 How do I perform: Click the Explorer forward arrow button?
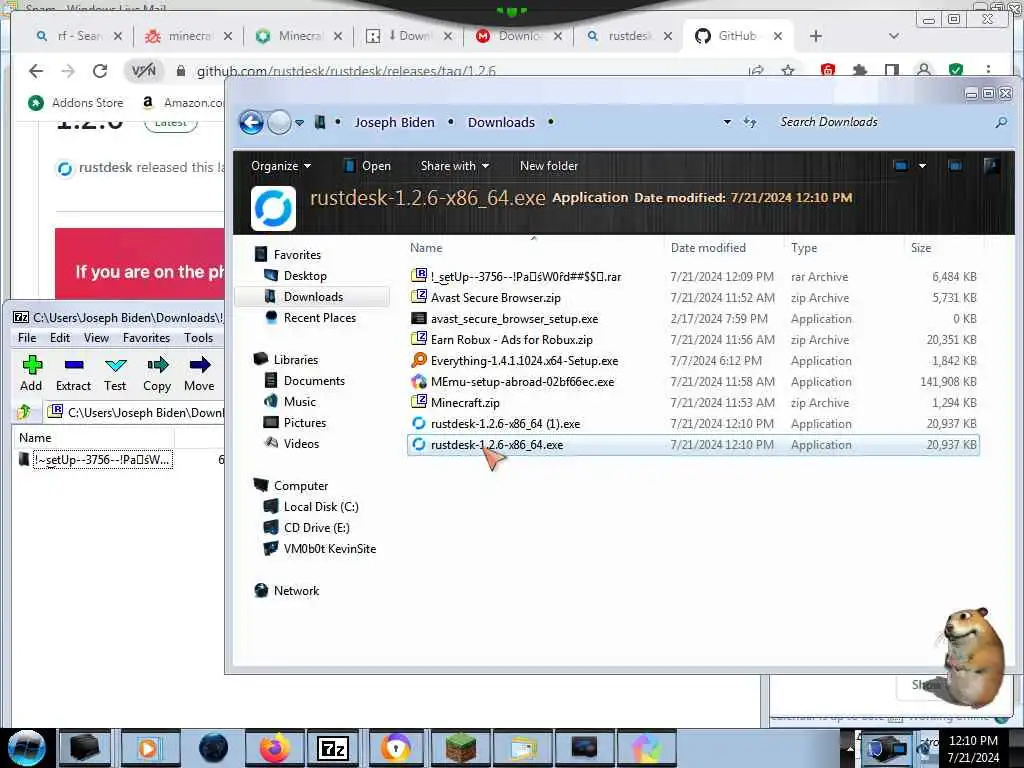[279, 122]
